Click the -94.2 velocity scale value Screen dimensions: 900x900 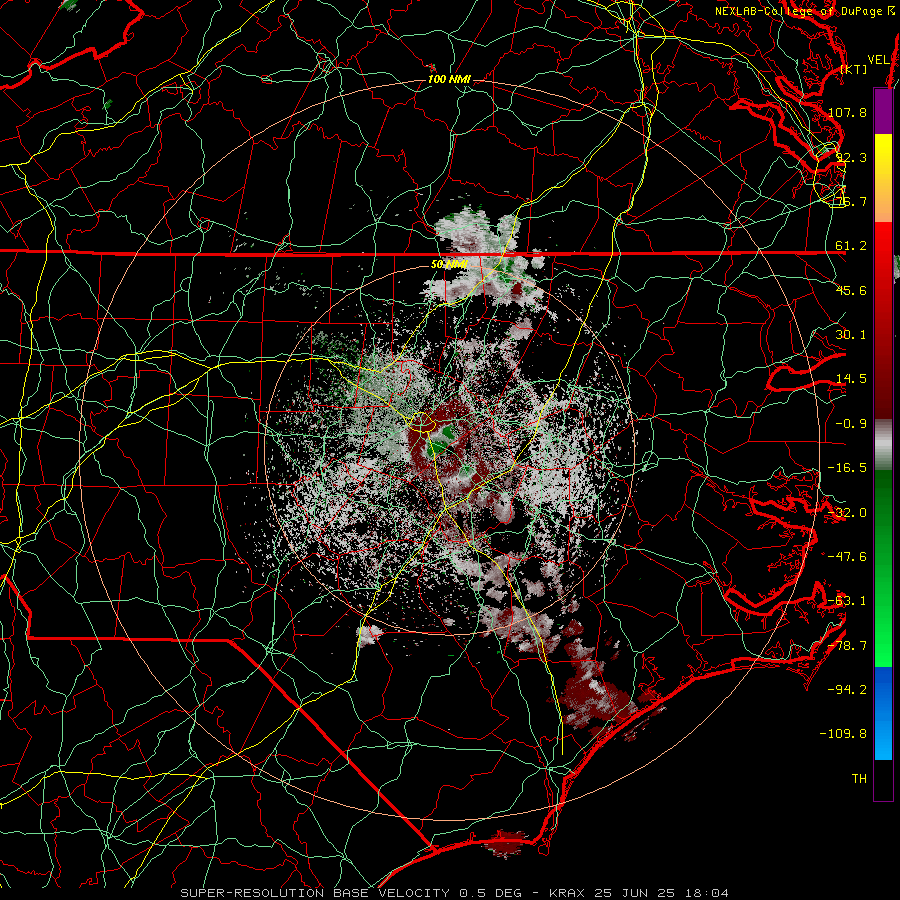click(x=847, y=689)
